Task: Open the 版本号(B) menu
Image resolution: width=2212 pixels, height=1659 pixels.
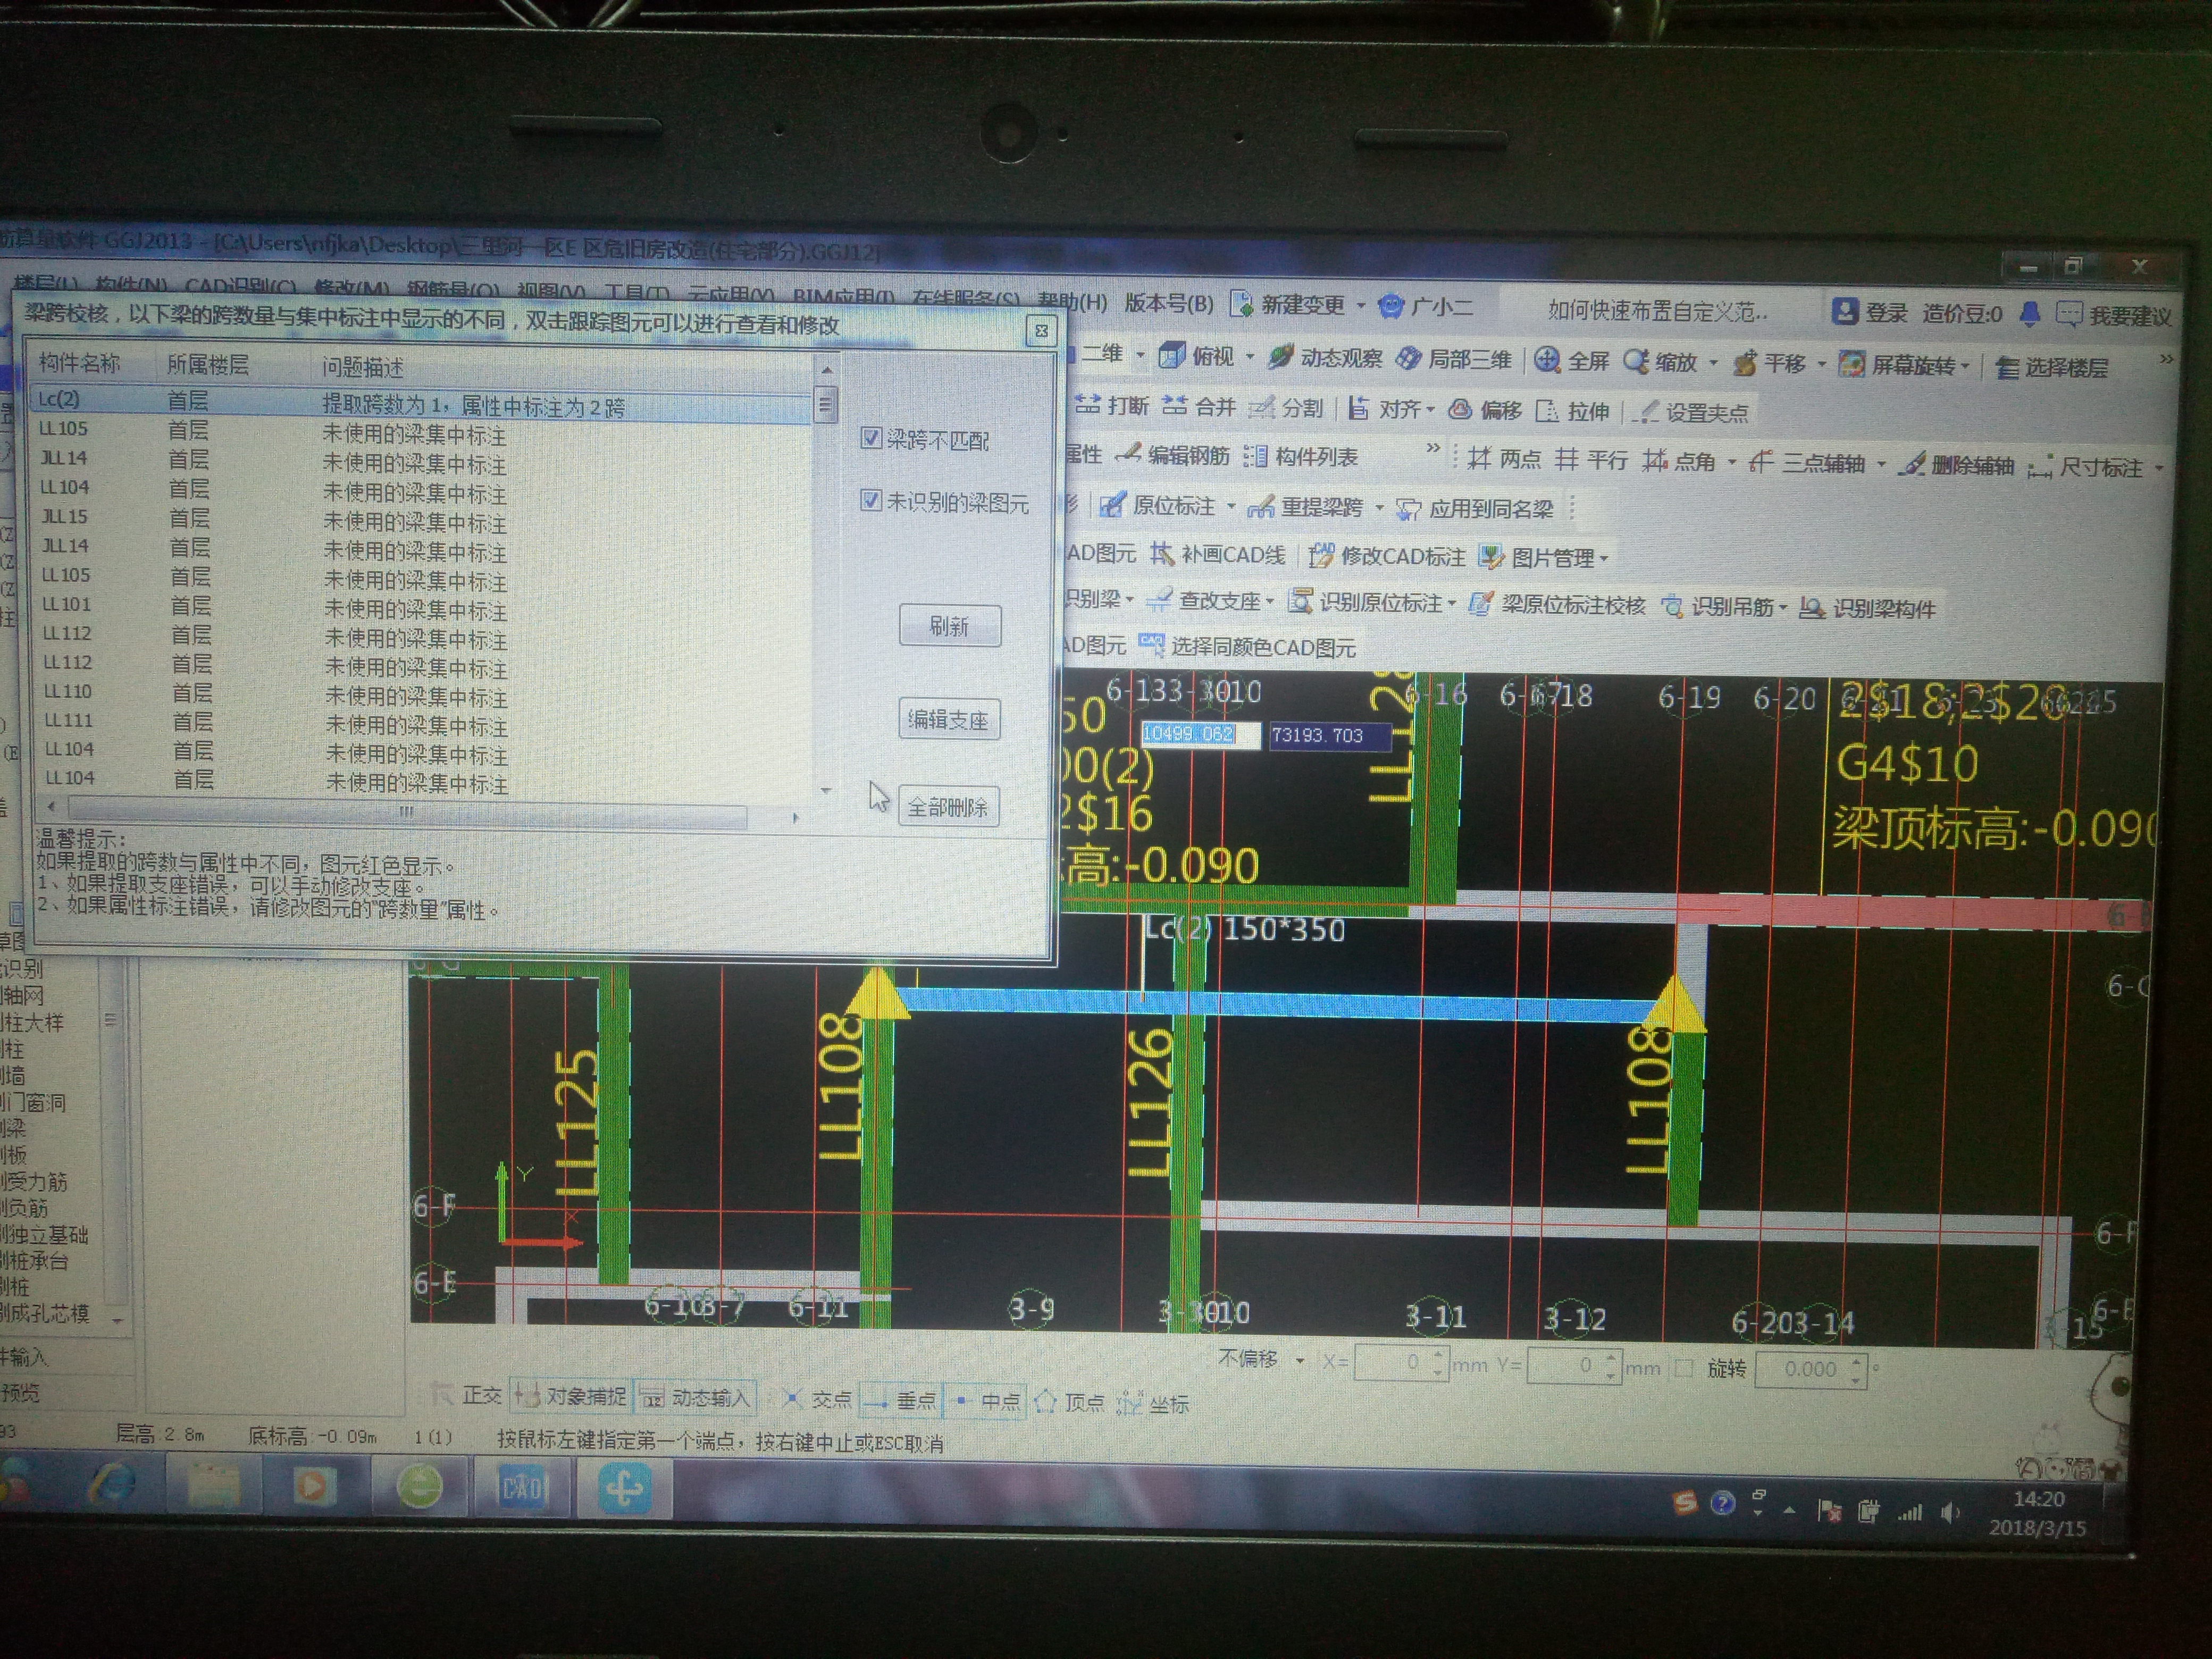Action: [1169, 303]
